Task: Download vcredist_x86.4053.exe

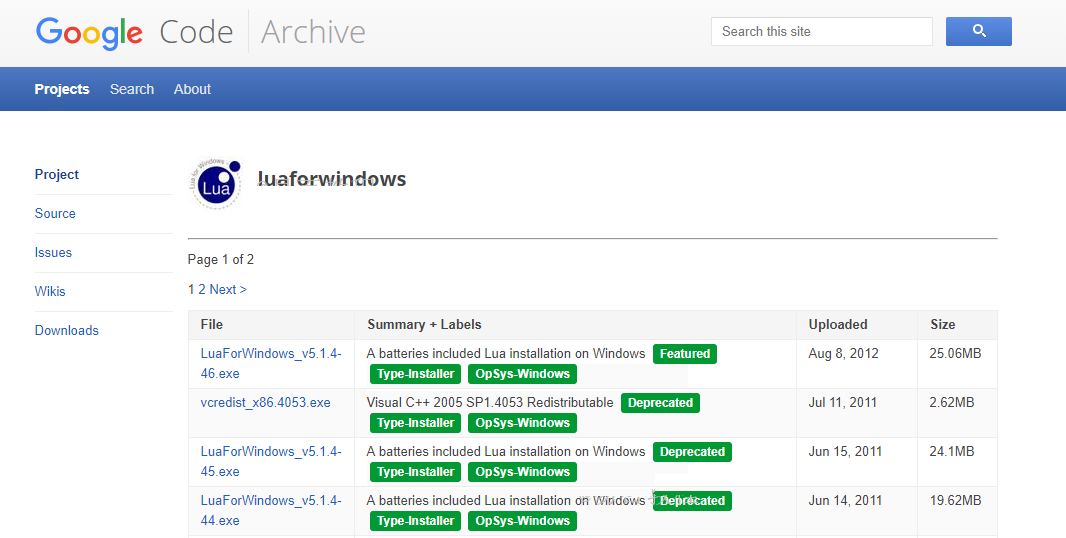Action: 265,403
